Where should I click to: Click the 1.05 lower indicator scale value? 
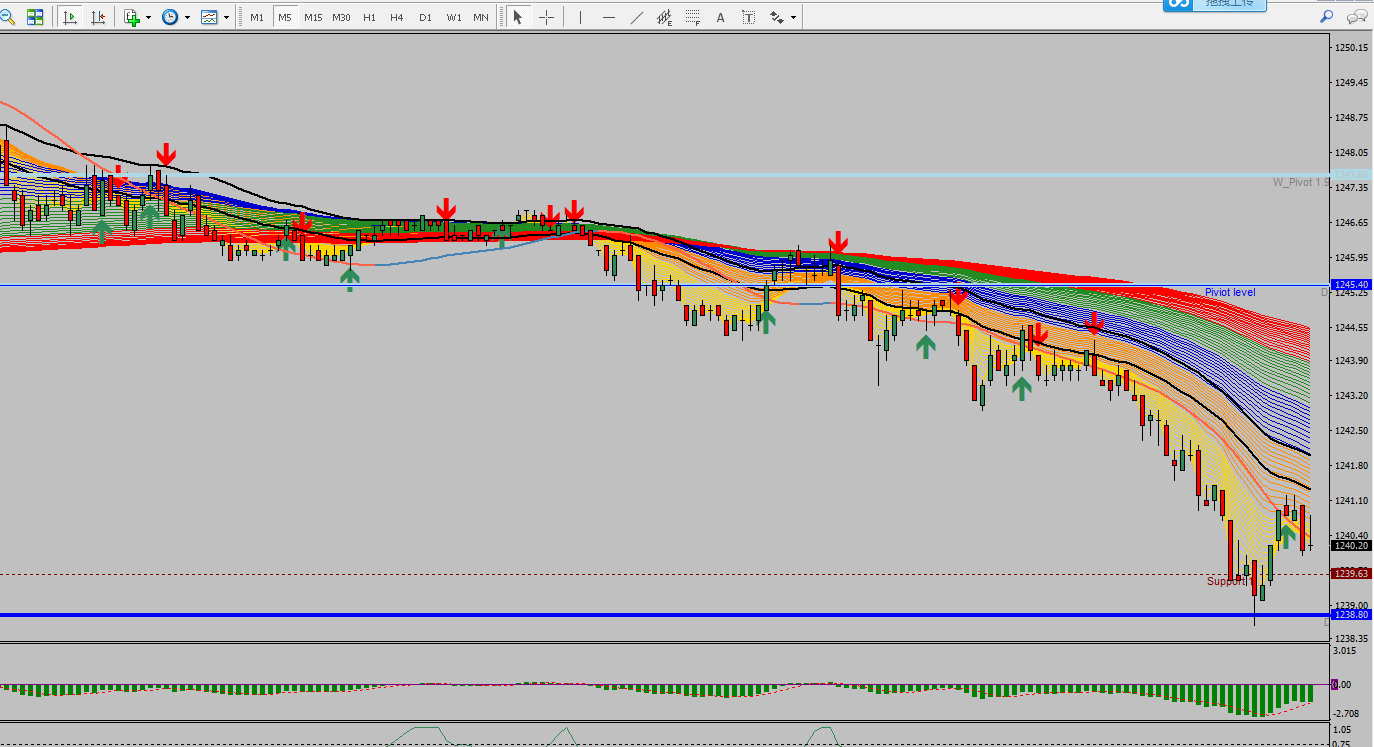[x=1343, y=730]
